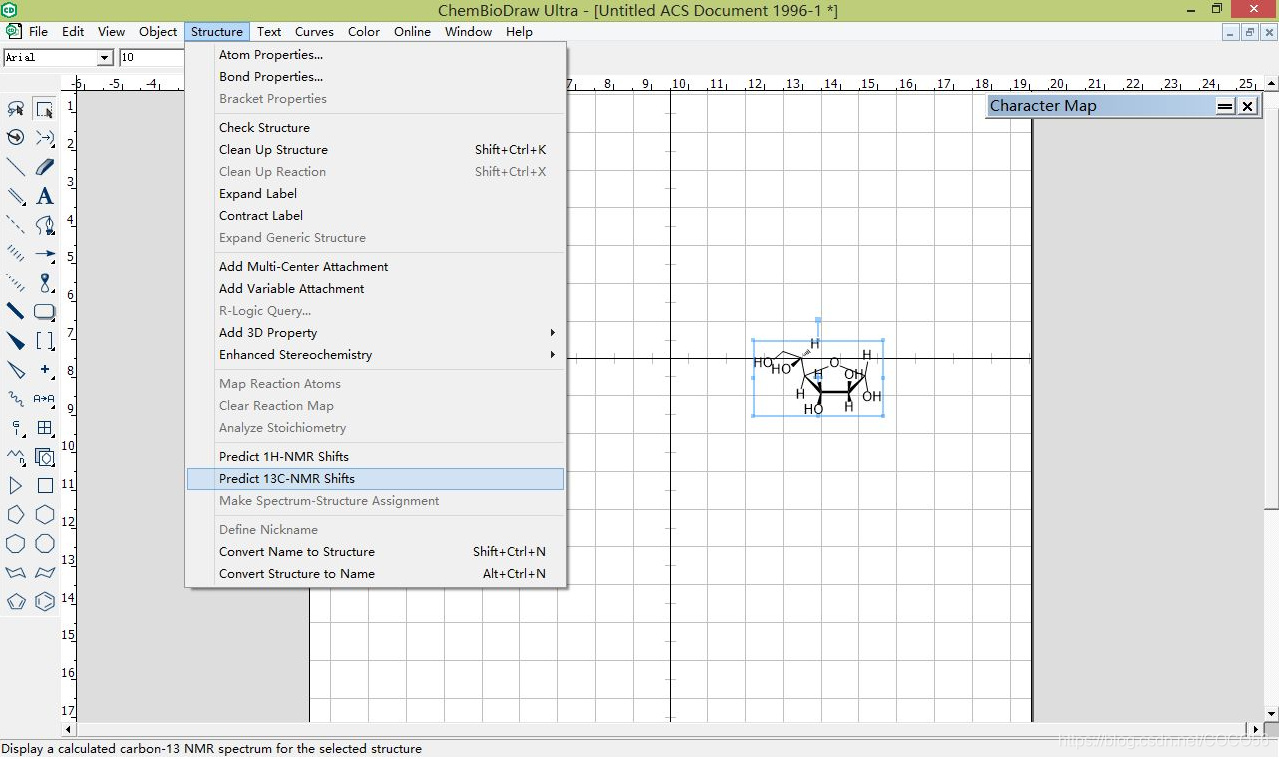The height and width of the screenshot is (759, 1279).
Task: Open the Color menu
Action: tap(364, 32)
